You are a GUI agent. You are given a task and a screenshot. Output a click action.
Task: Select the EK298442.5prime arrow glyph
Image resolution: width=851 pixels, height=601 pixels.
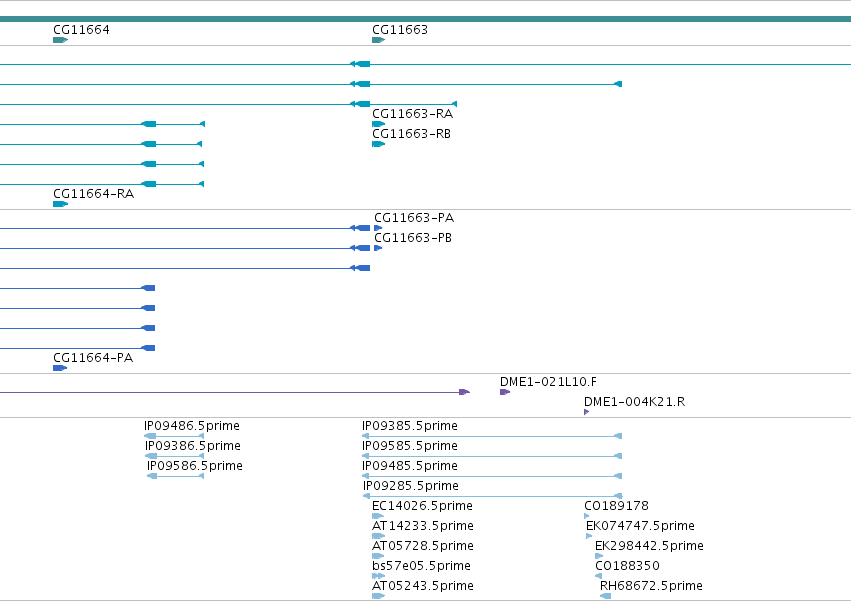pos(599,556)
